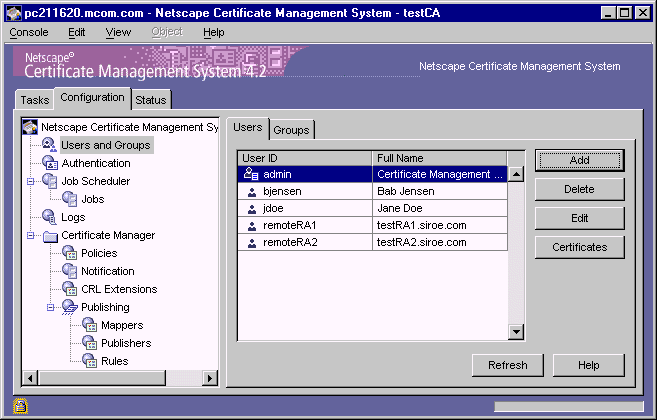Collapse the Publishing tree node
Image resolution: width=657 pixels, height=420 pixels.
point(51,308)
